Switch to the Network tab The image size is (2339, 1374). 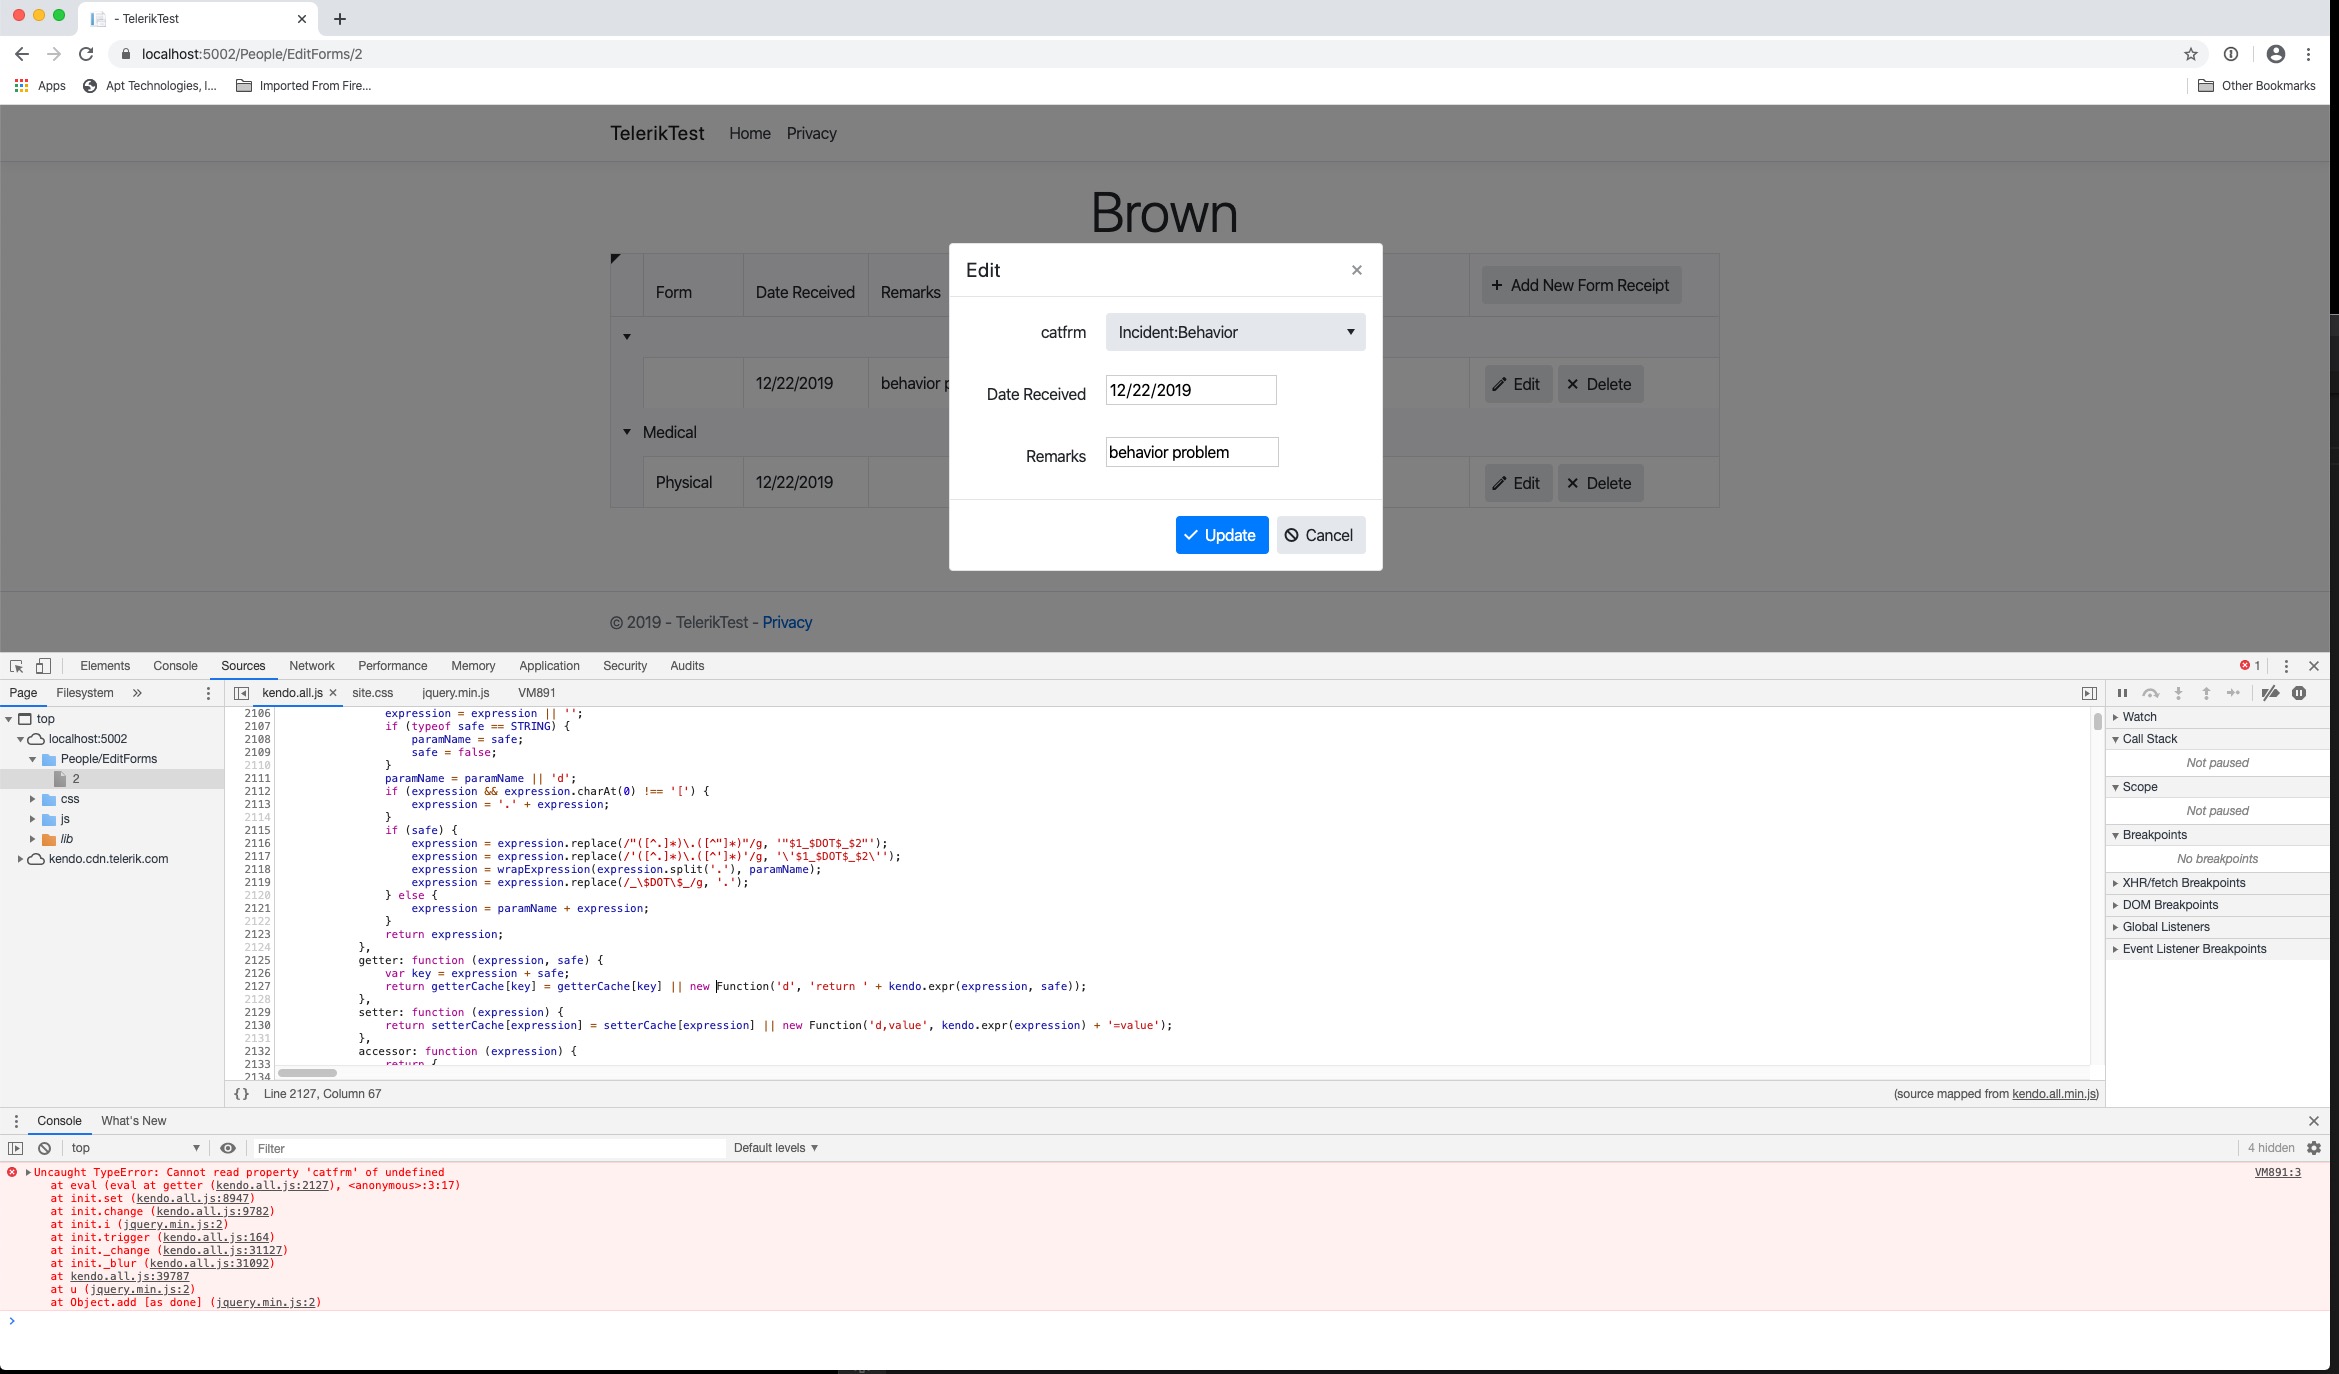pos(311,666)
